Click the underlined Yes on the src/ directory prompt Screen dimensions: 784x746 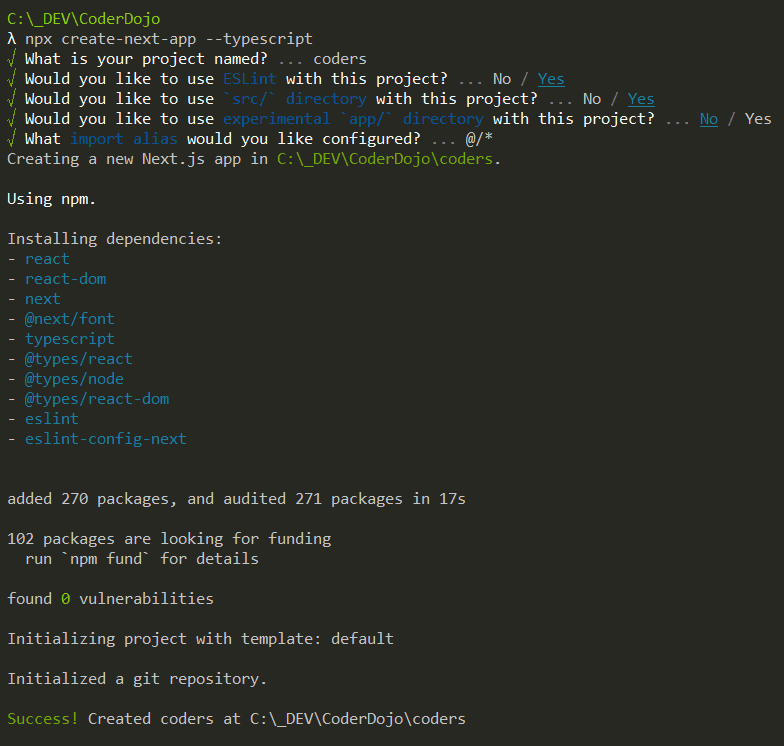[641, 99]
